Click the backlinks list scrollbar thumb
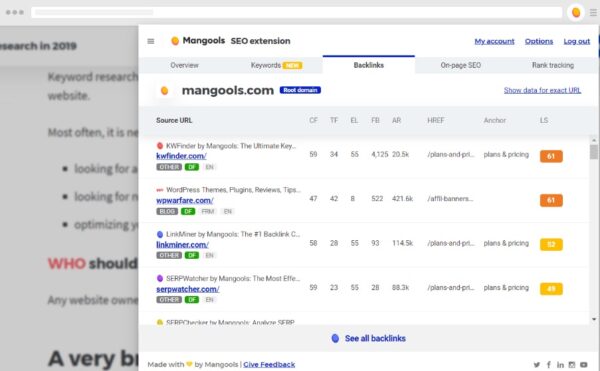 [594, 152]
